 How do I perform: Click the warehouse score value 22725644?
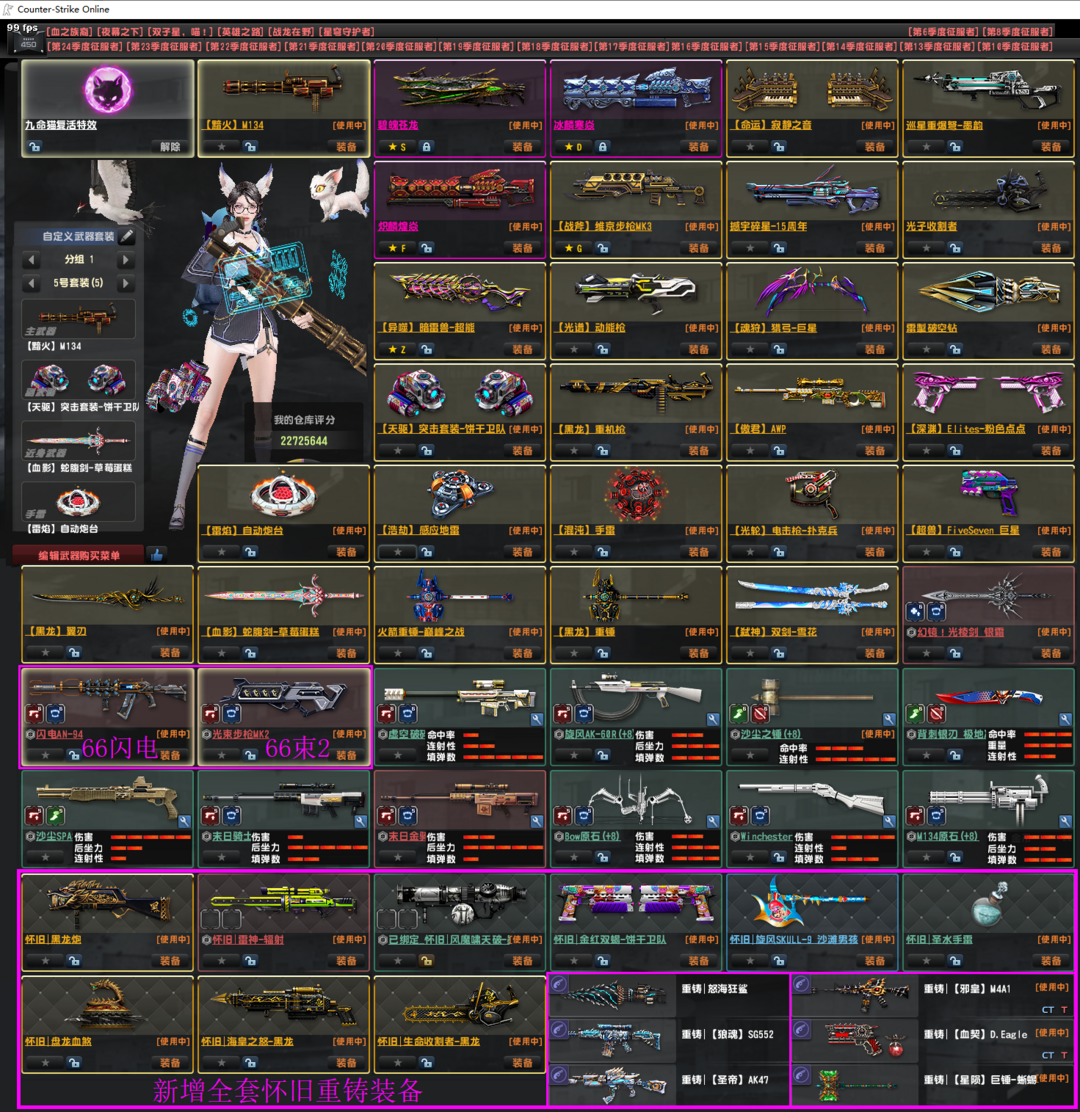point(304,441)
